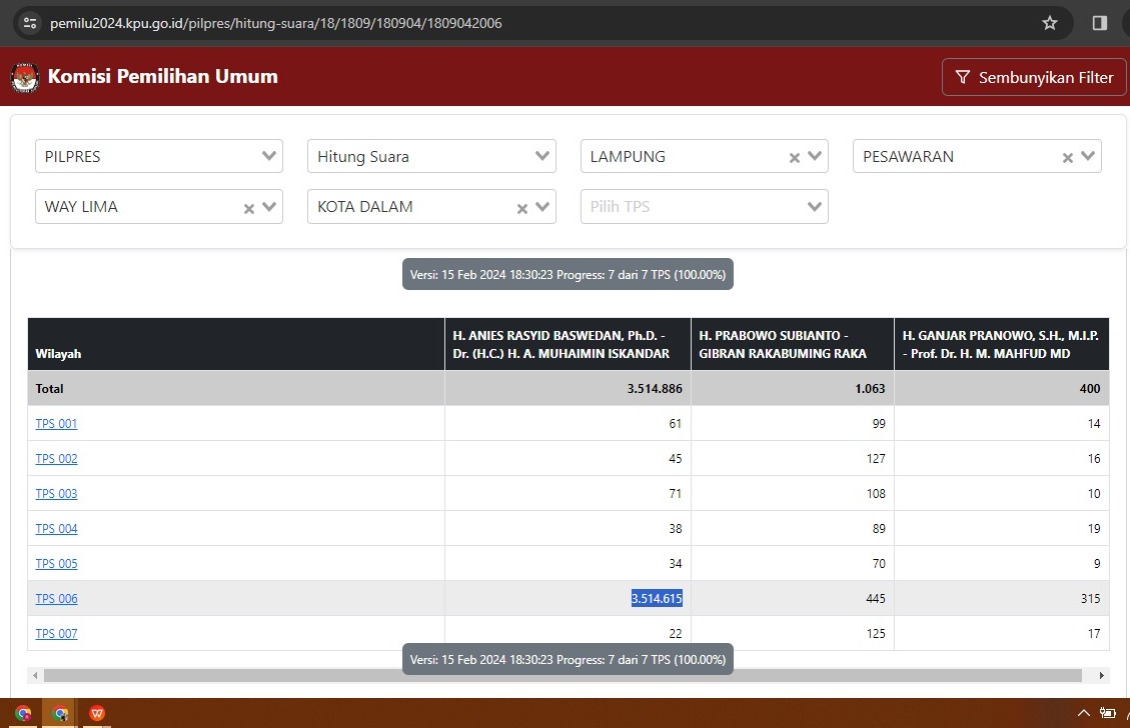This screenshot has height=728, width=1130.
Task: Click the total value 3.514.886
Action: pyautogui.click(x=654, y=389)
